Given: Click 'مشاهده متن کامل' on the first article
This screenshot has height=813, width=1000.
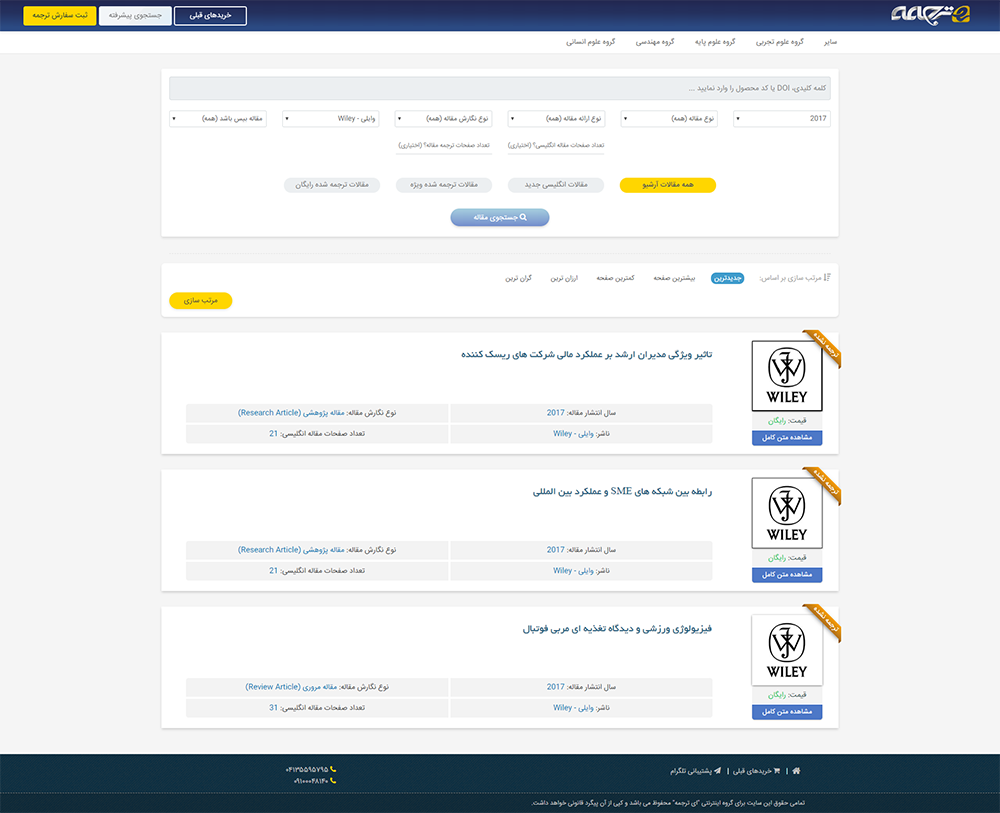Looking at the screenshot, I should 787,437.
